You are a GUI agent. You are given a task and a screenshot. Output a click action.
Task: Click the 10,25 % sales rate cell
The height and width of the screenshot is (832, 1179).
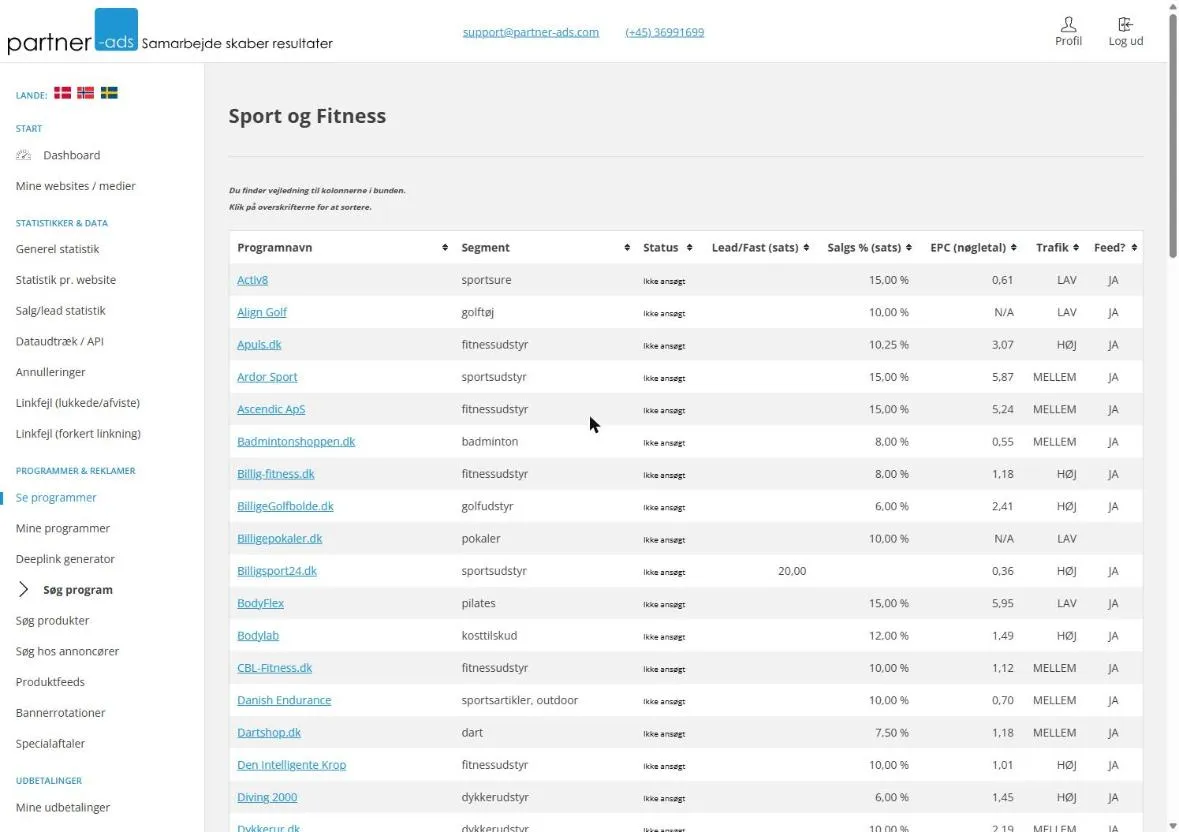pyautogui.click(x=889, y=344)
